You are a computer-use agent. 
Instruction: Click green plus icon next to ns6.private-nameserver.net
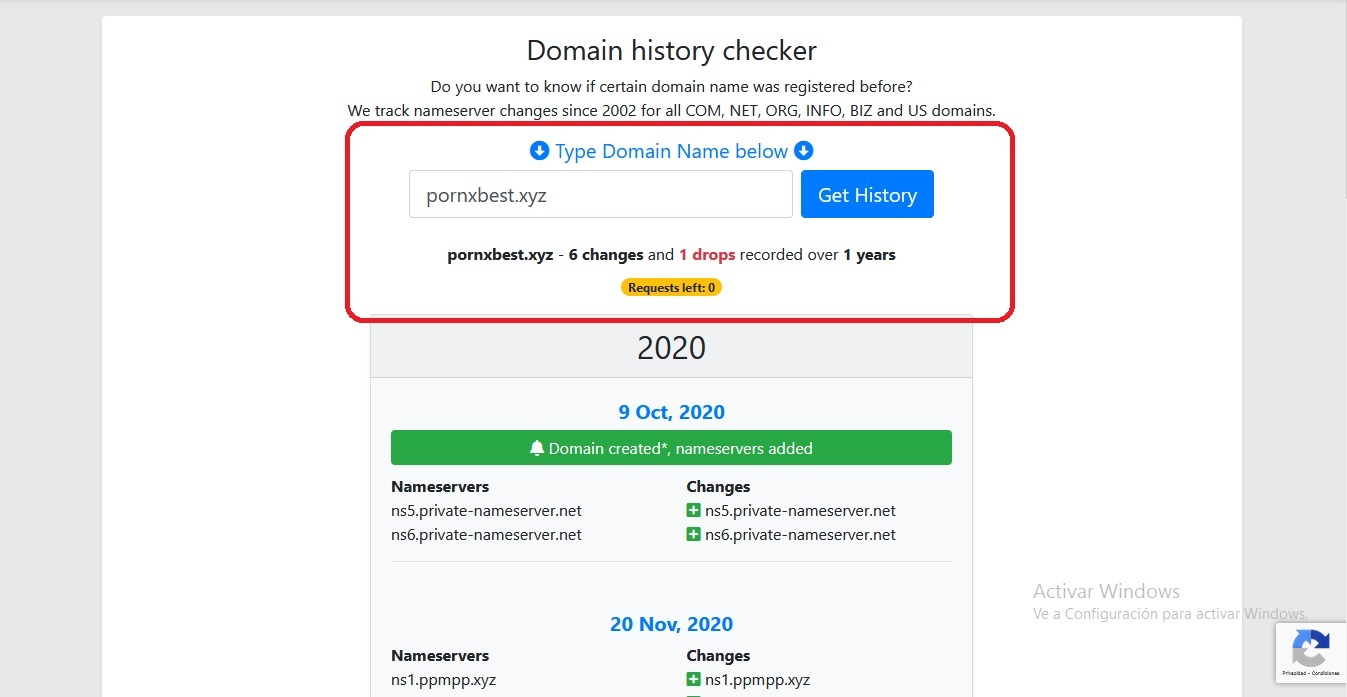(x=693, y=534)
